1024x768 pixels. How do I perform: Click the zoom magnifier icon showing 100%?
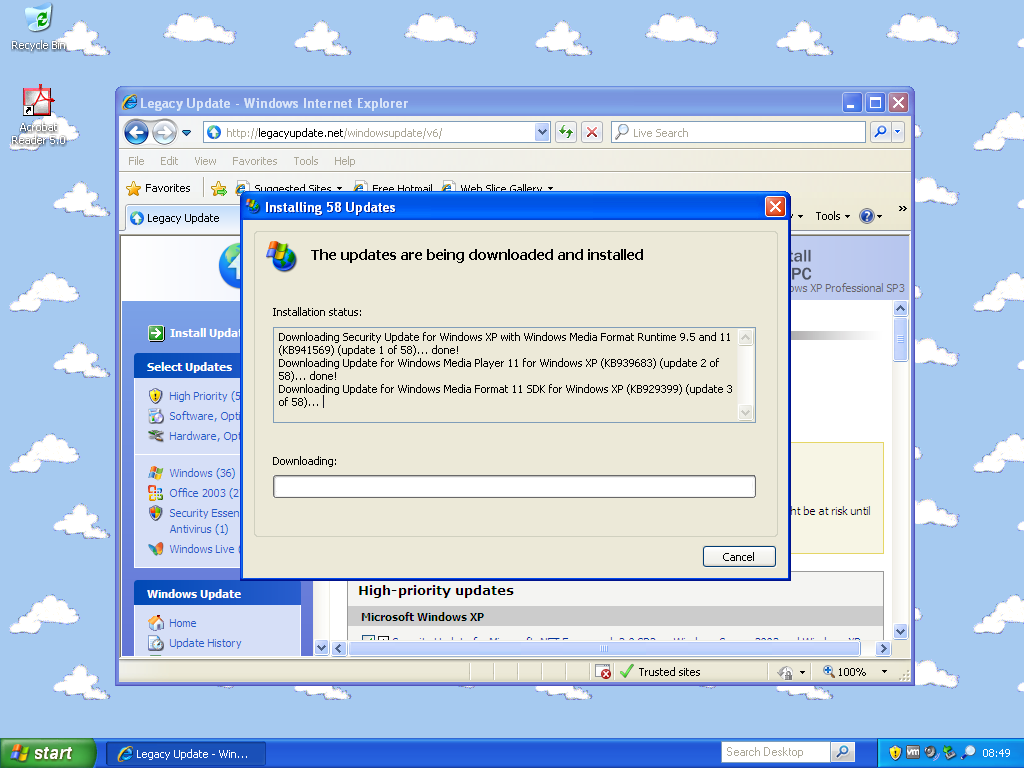(x=829, y=671)
